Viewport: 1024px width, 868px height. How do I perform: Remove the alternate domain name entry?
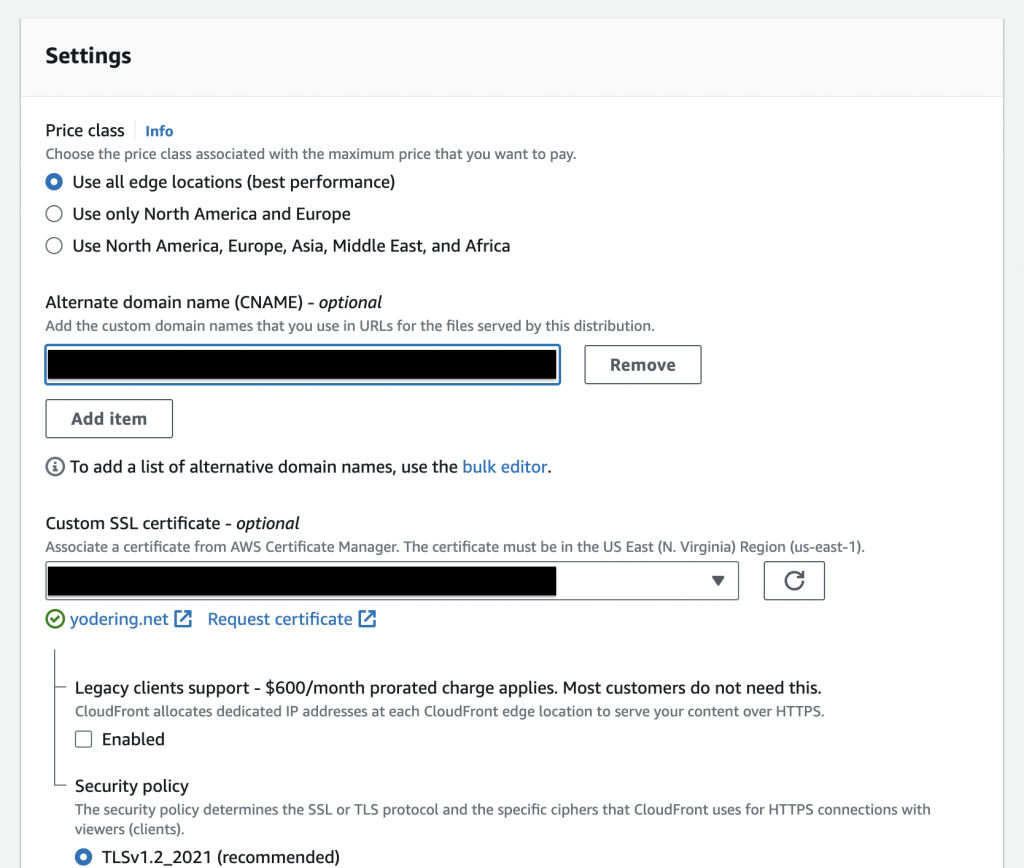(x=642, y=365)
